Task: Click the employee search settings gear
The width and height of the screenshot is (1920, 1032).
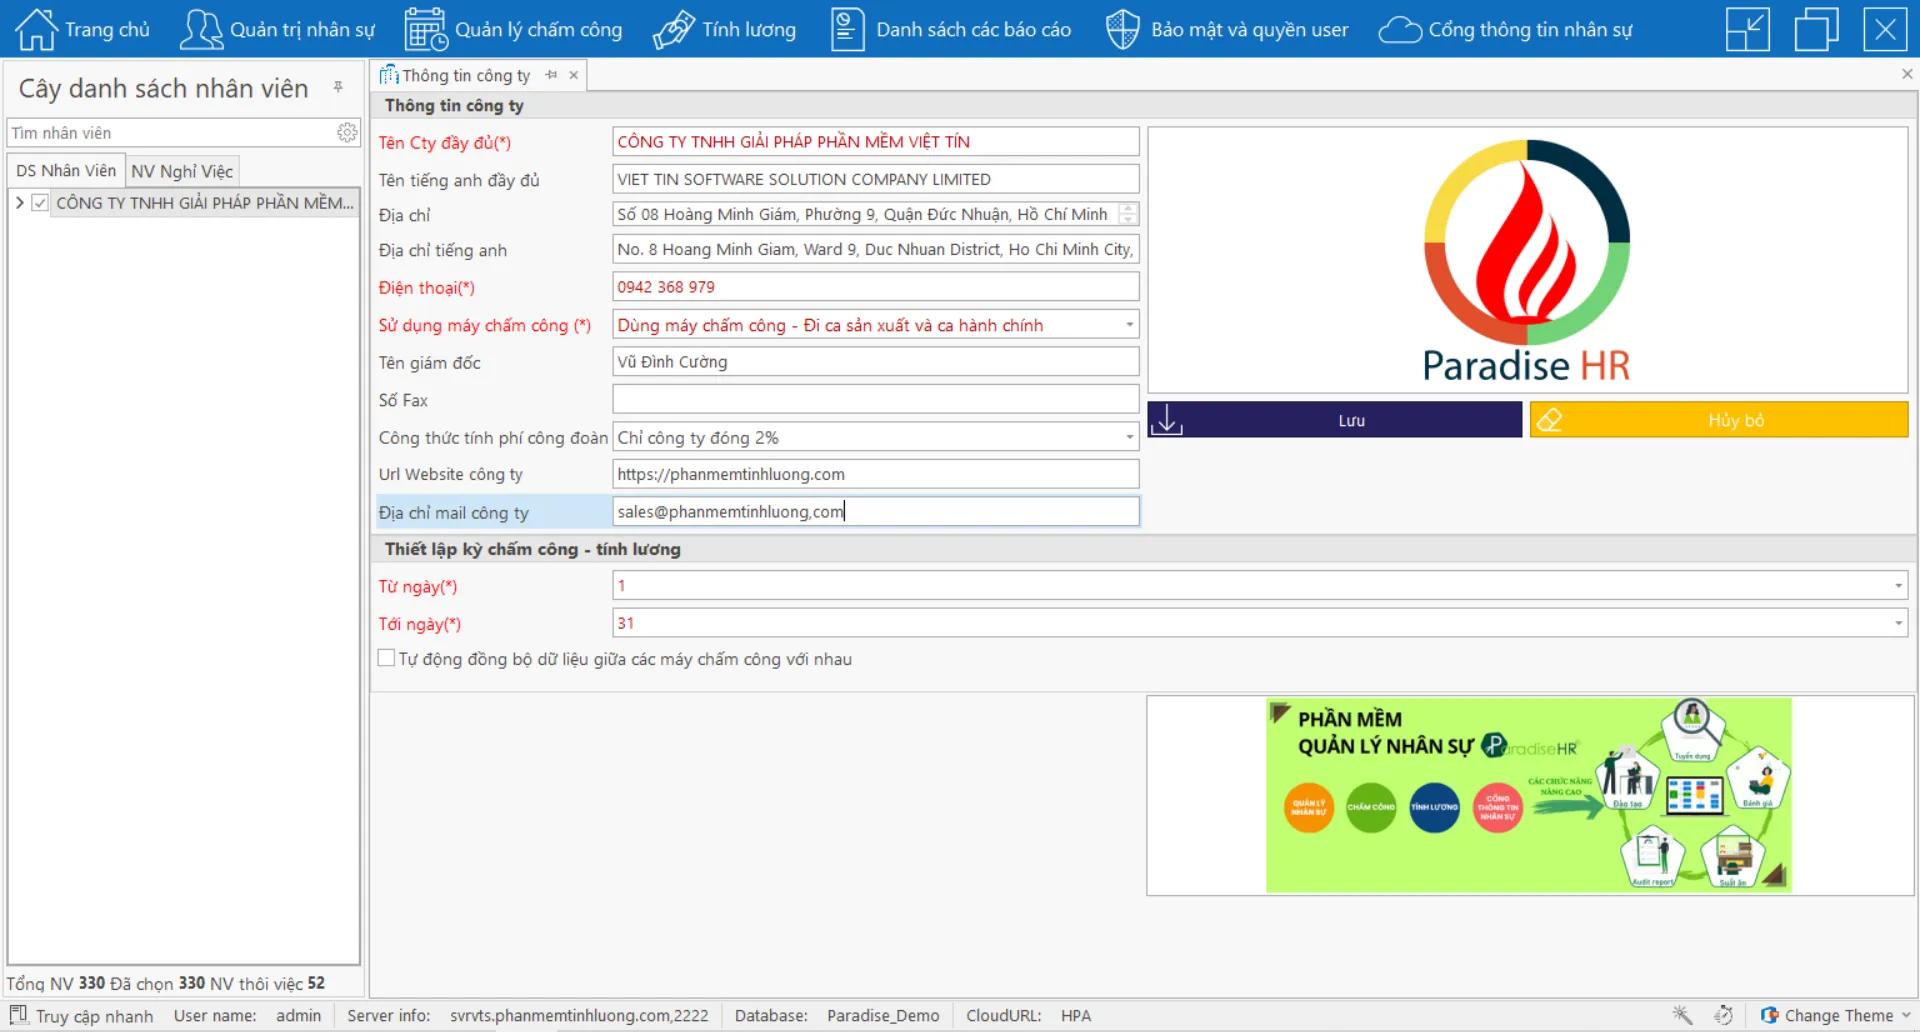Action: [347, 132]
